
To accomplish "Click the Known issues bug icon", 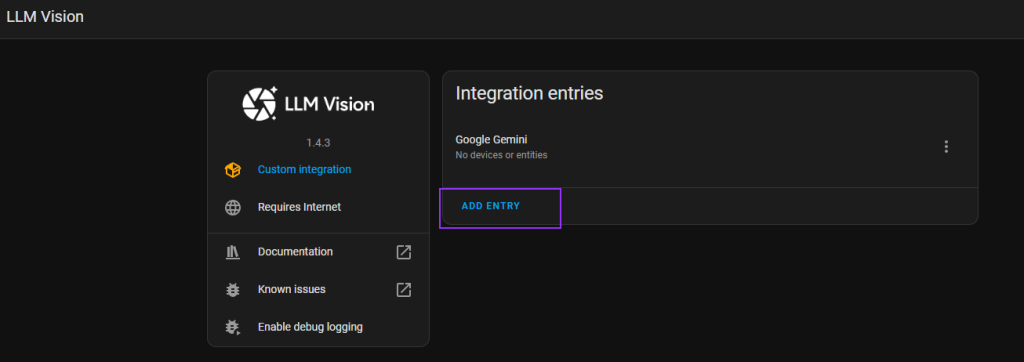I will coord(232,289).
